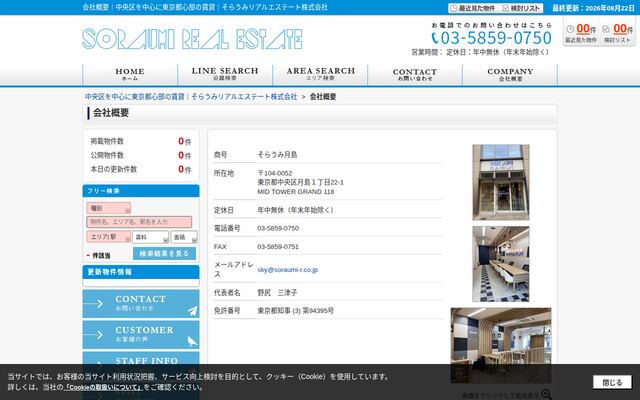Click the sky@soraumi-r.co.jp email link

[x=288, y=270]
